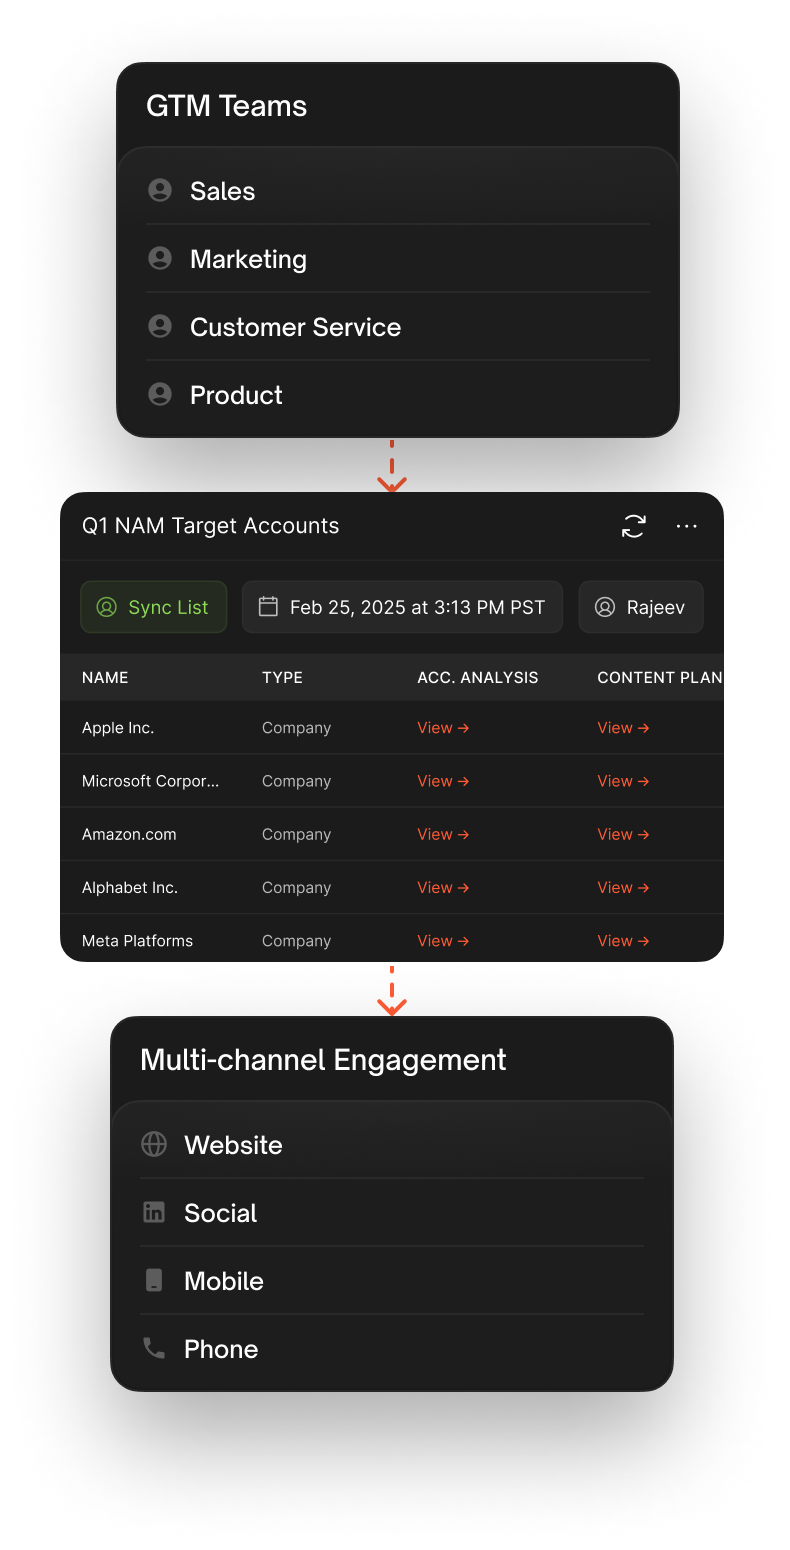
Task: Click the ACC. ANALYSIS column header
Action: (x=478, y=677)
